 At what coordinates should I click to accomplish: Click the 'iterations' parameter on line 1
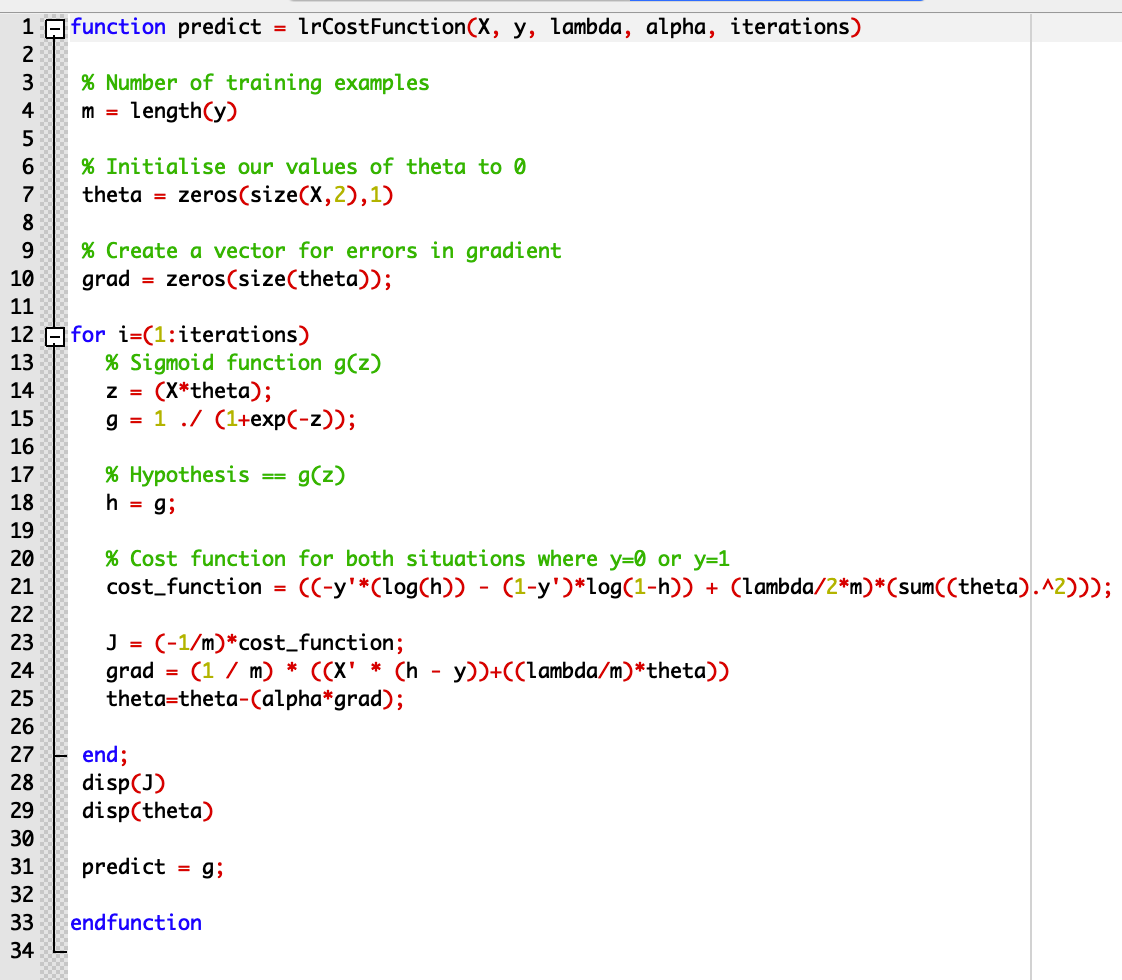(789, 27)
